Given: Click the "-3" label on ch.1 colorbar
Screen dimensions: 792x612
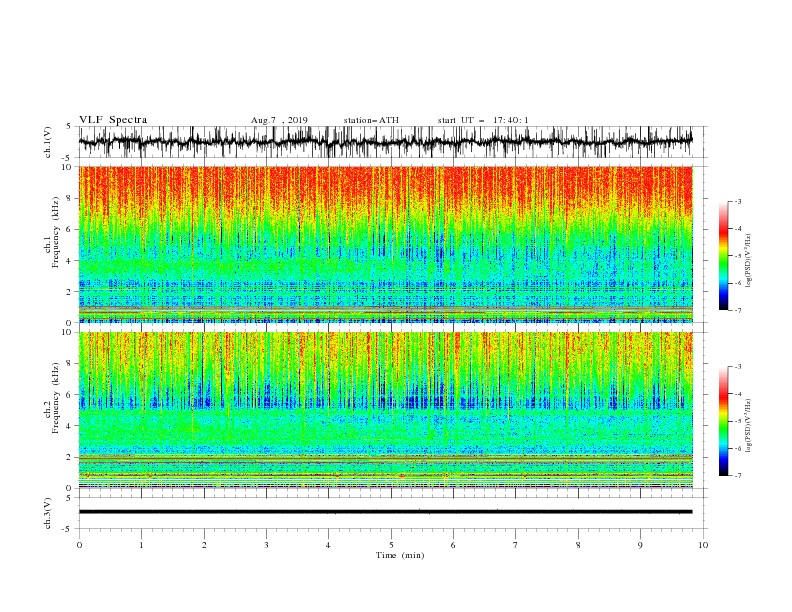Looking at the screenshot, I should (x=737, y=202).
